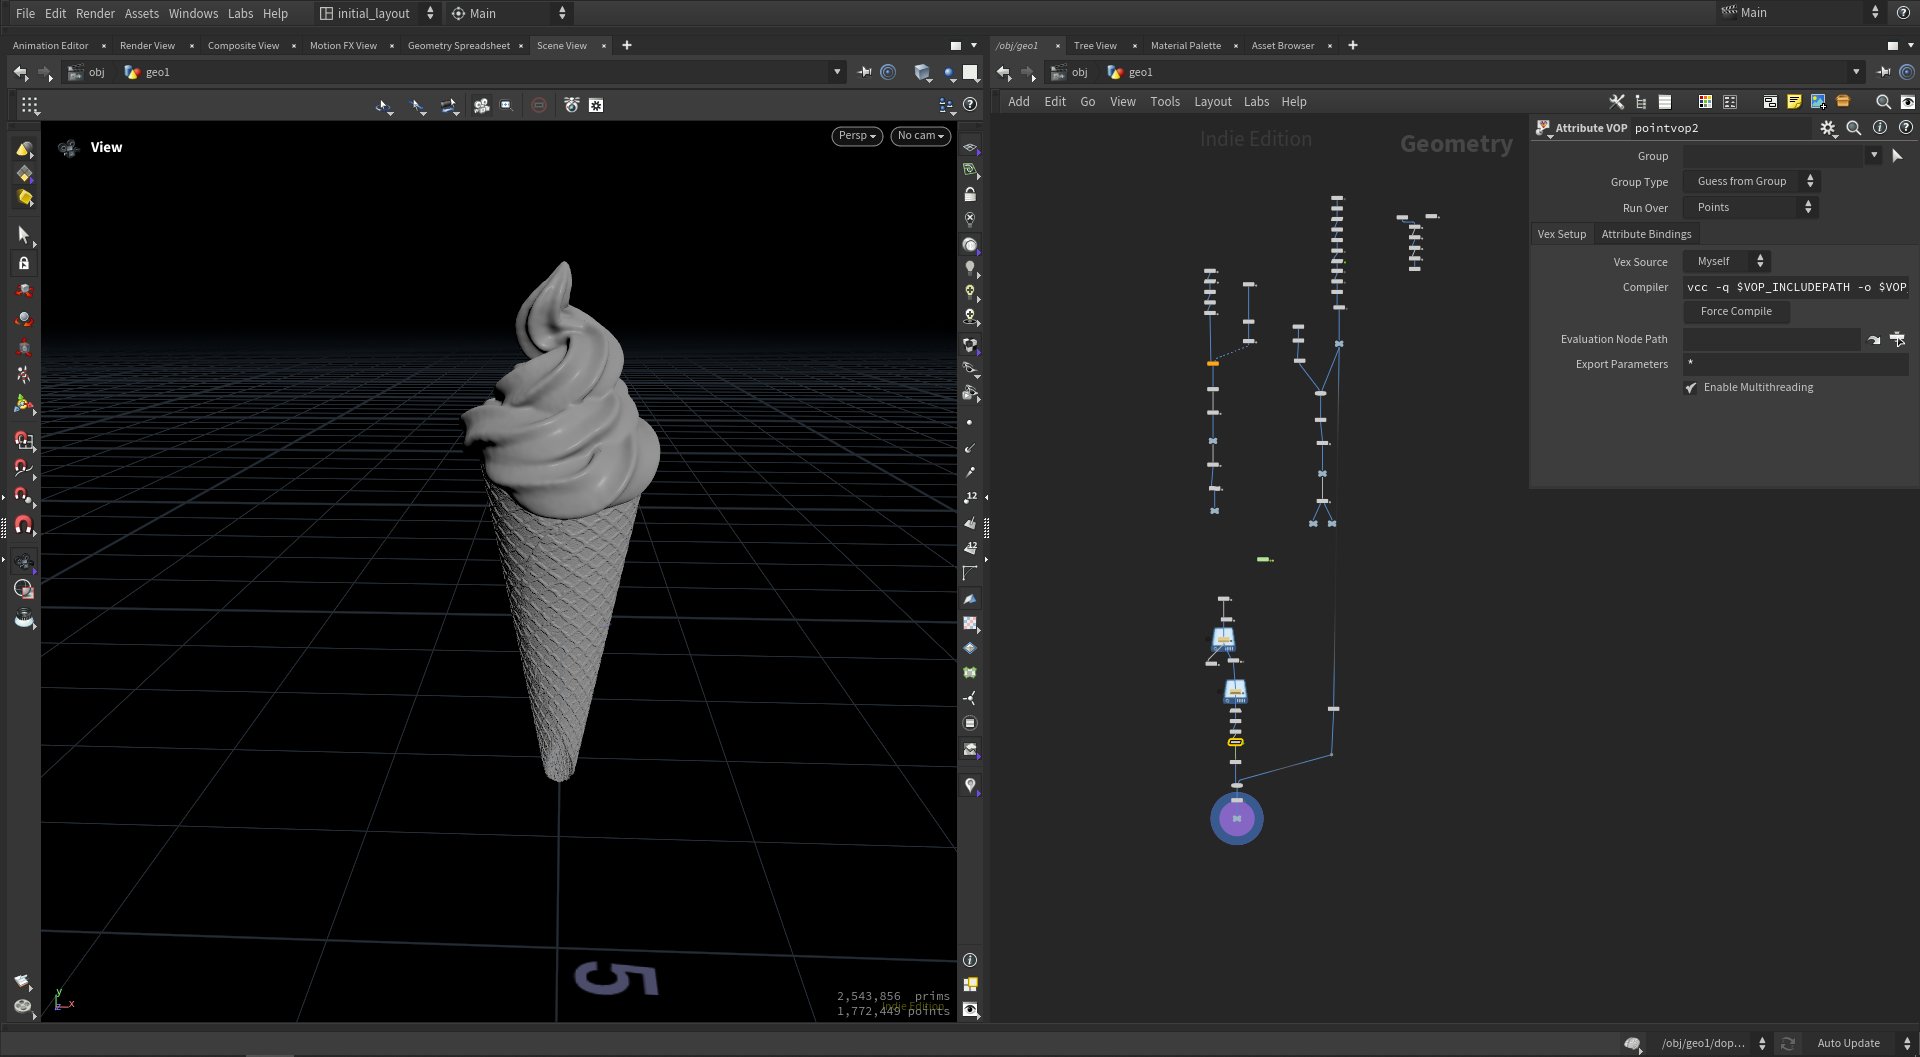Click the sticky note icon in network toolbar
Image resolution: width=1920 pixels, height=1057 pixels.
coord(1794,102)
